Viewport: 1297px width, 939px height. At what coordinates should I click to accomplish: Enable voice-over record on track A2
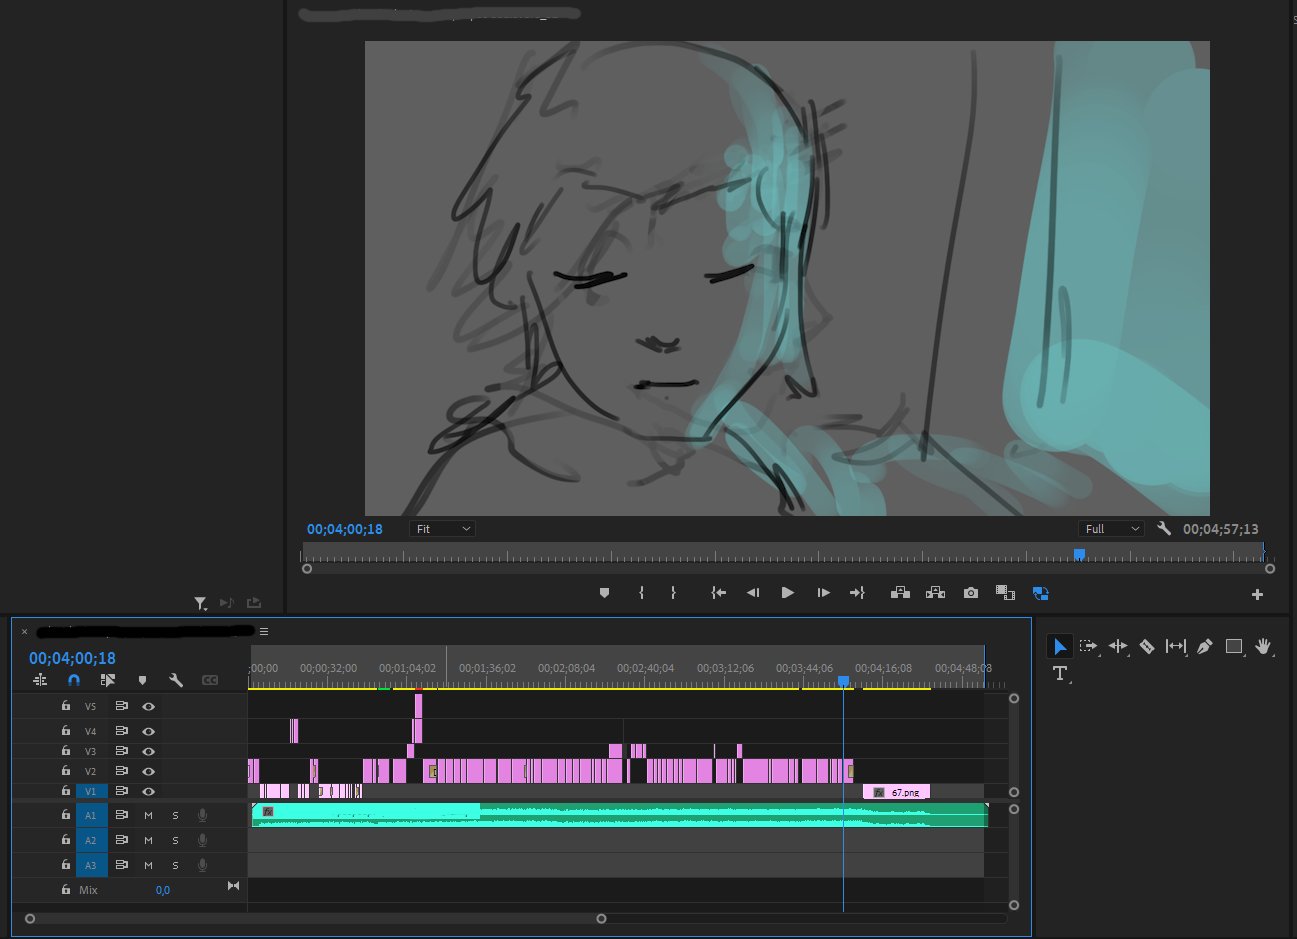(x=202, y=840)
